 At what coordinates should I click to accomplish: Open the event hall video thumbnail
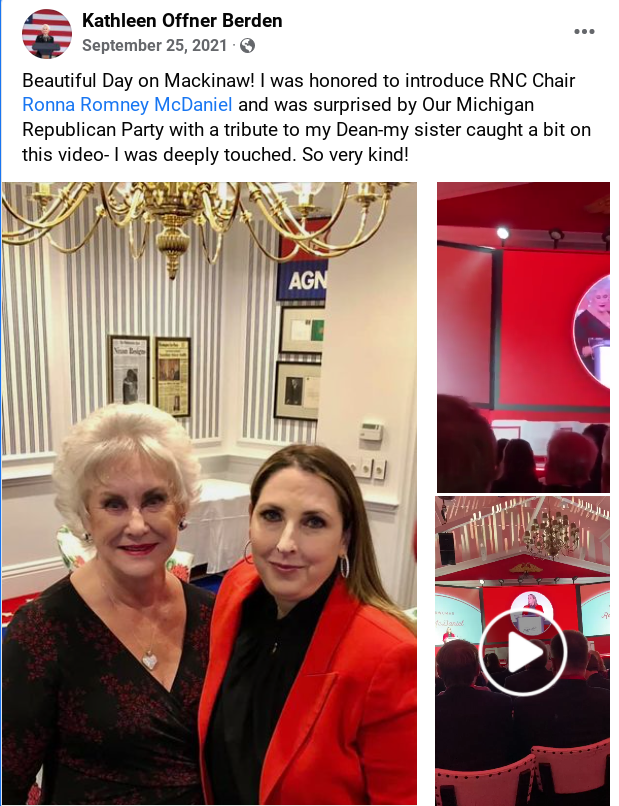pyautogui.click(x=522, y=651)
